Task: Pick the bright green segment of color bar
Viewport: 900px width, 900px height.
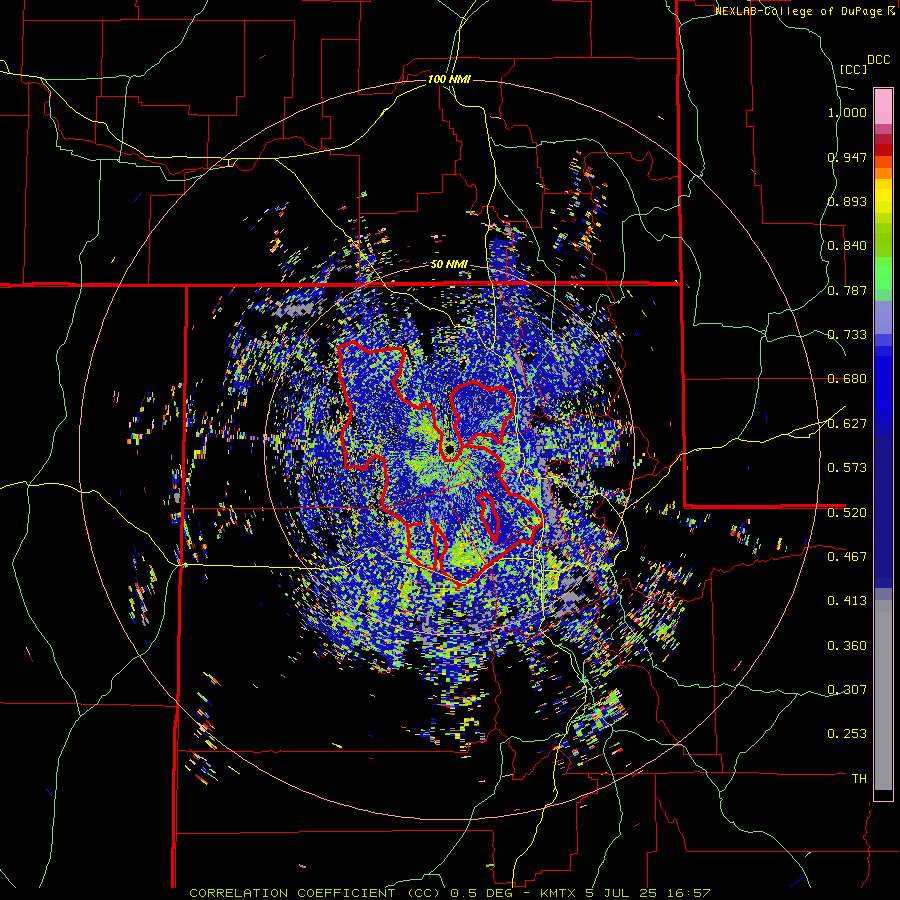Action: click(883, 273)
